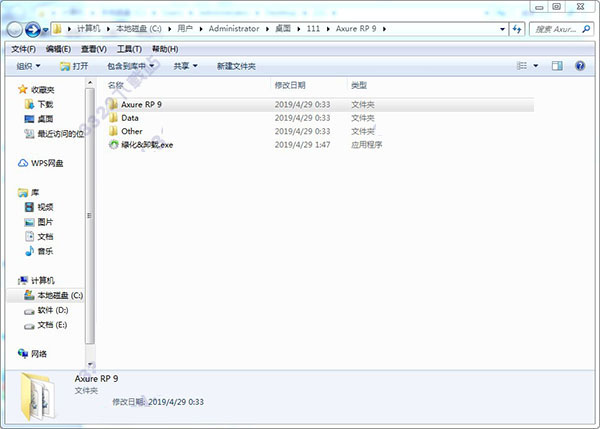Screen dimensions: 600x429
Task: Click the Other folder icon
Action: click(113, 131)
